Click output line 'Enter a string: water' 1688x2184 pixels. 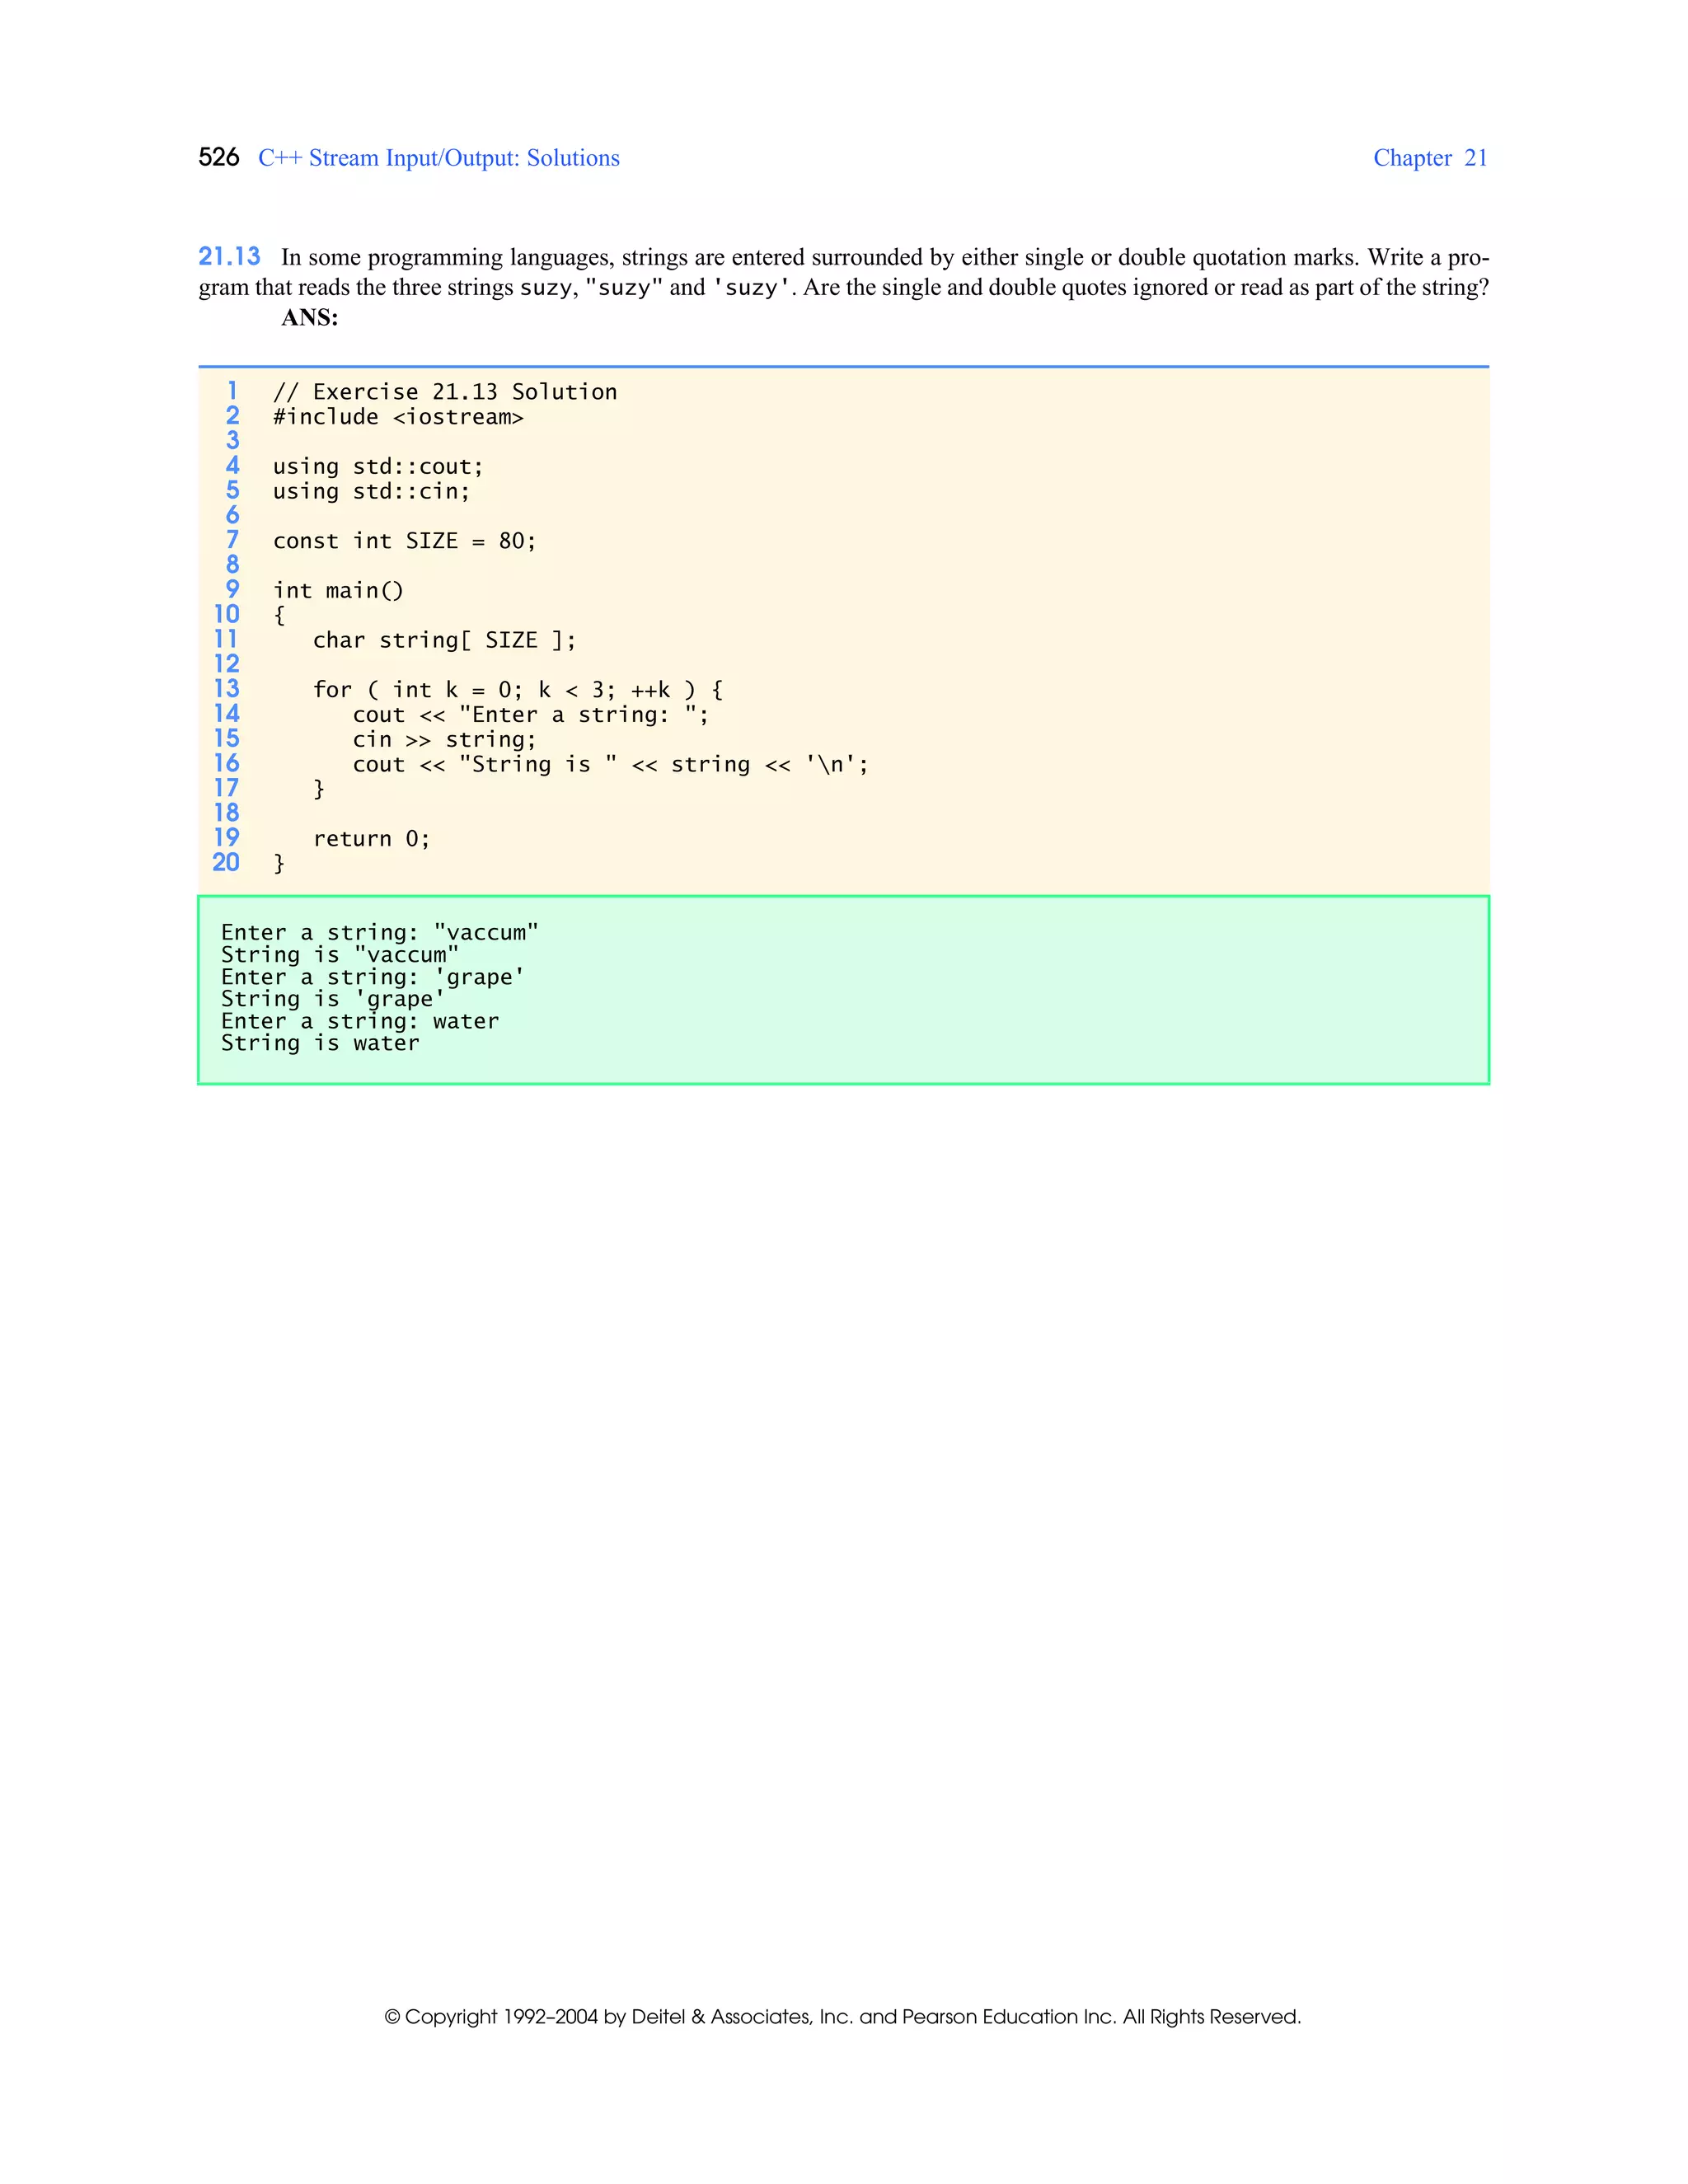click(360, 1021)
